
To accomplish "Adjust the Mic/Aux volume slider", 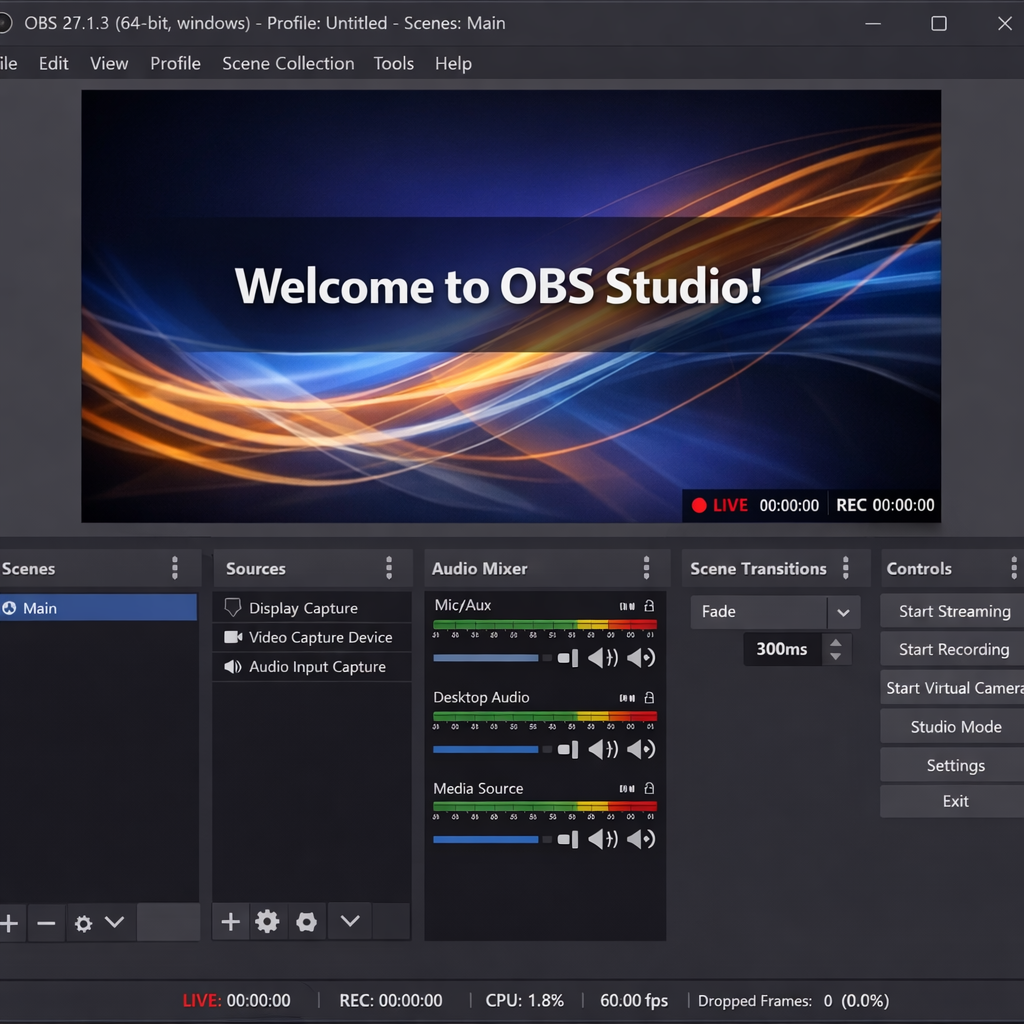I will [485, 658].
